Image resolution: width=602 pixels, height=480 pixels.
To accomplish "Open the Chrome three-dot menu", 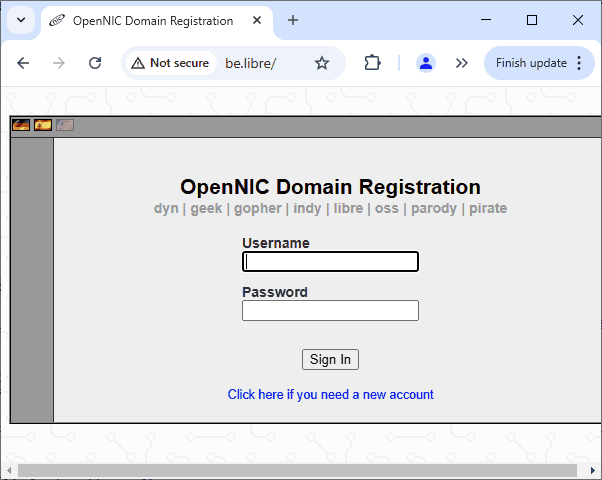I will tap(579, 63).
